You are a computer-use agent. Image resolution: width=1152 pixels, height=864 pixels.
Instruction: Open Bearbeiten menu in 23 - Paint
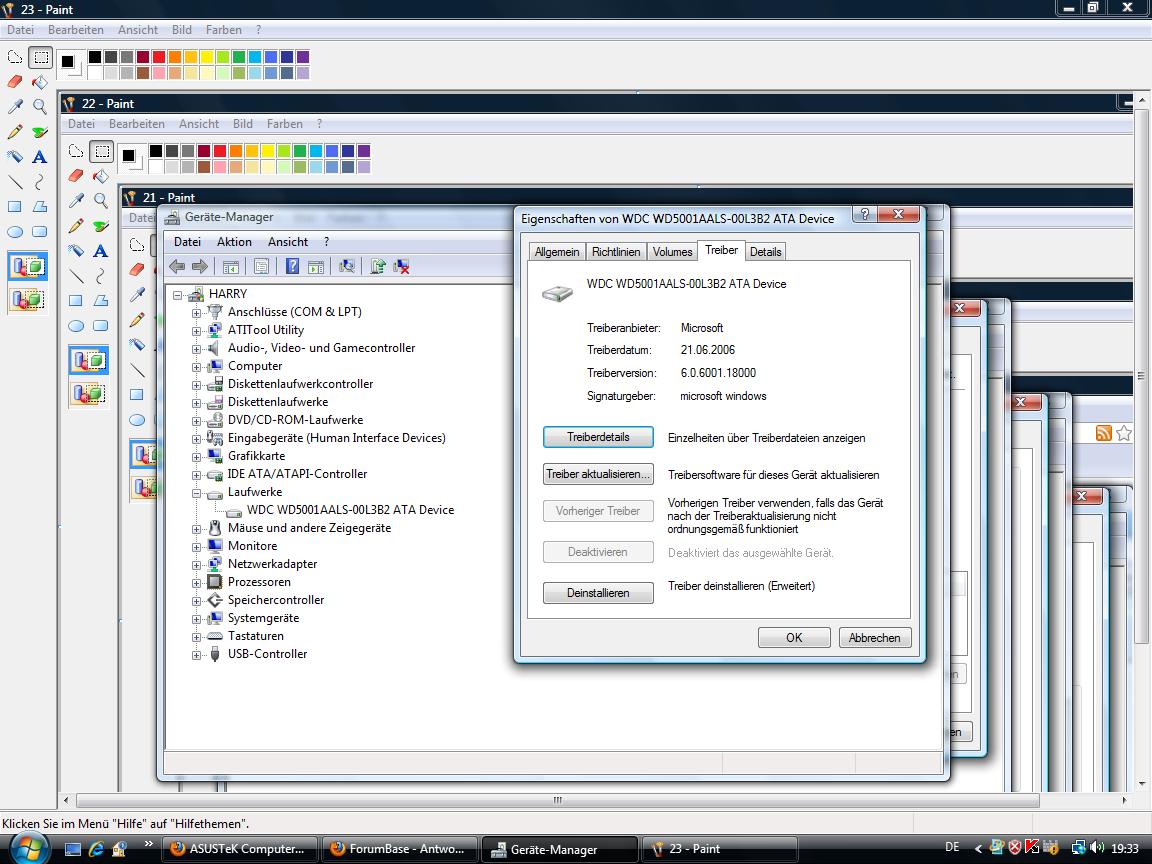pyautogui.click(x=76, y=30)
